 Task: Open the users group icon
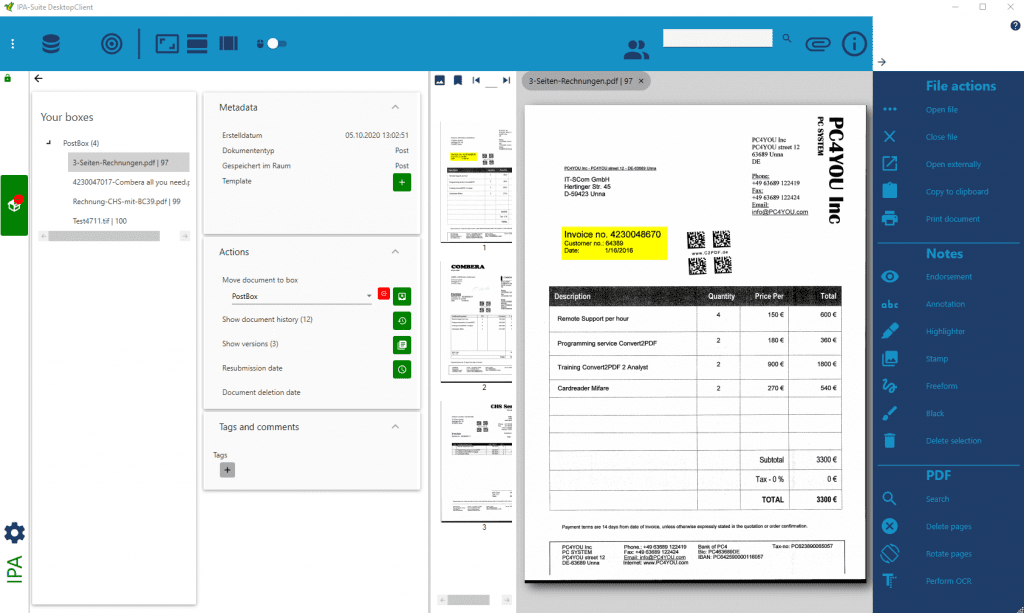click(x=636, y=49)
